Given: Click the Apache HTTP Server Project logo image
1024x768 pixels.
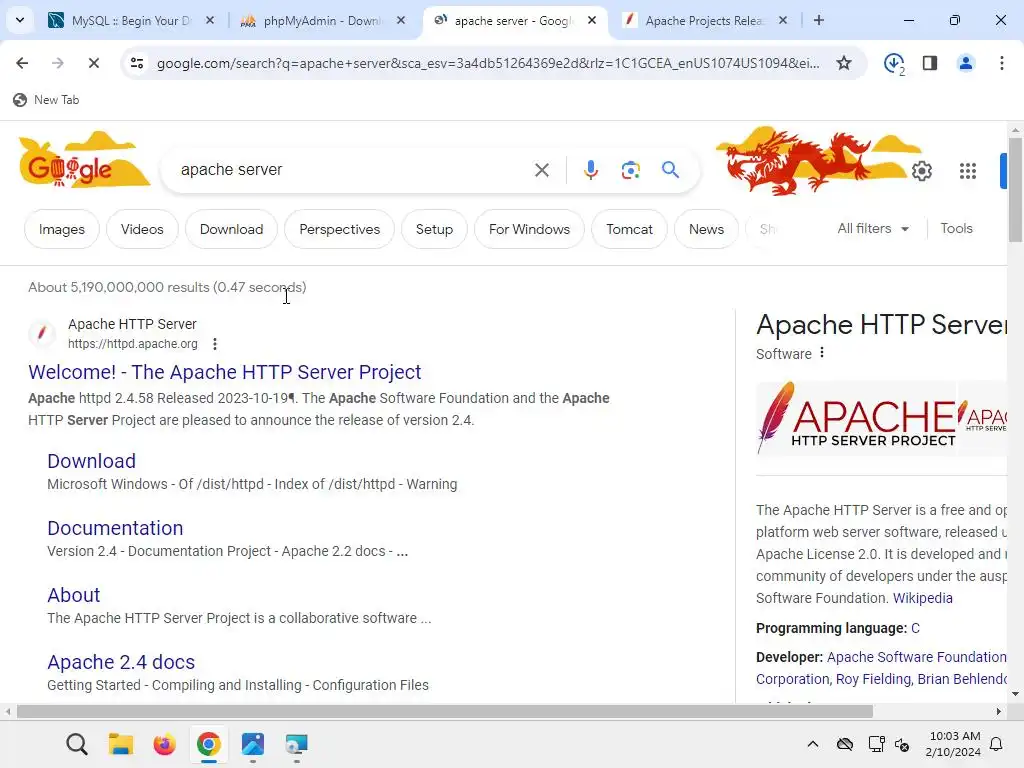Looking at the screenshot, I should (x=857, y=418).
